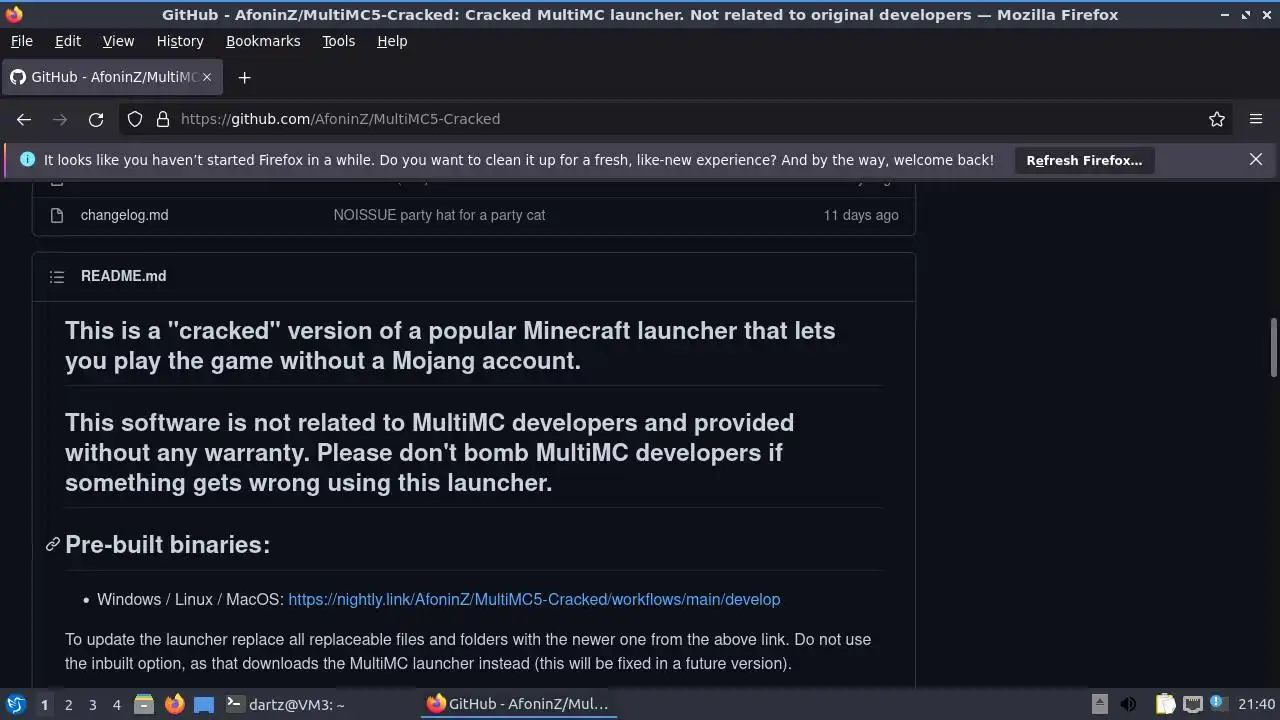Open the NOISSUE party hat commit message
This screenshot has width=1280, height=720.
[x=439, y=215]
